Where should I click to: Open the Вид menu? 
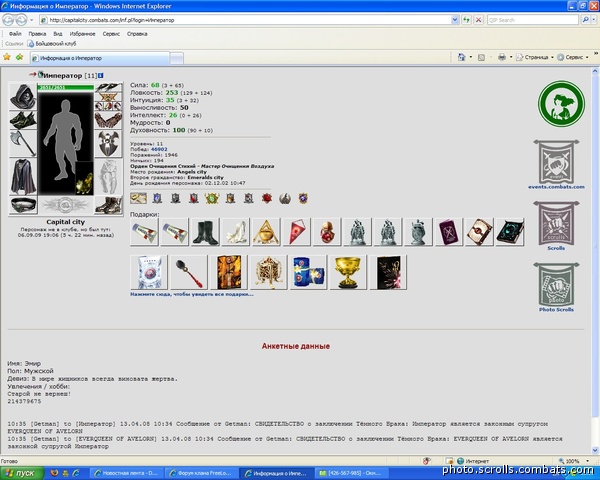coord(57,34)
